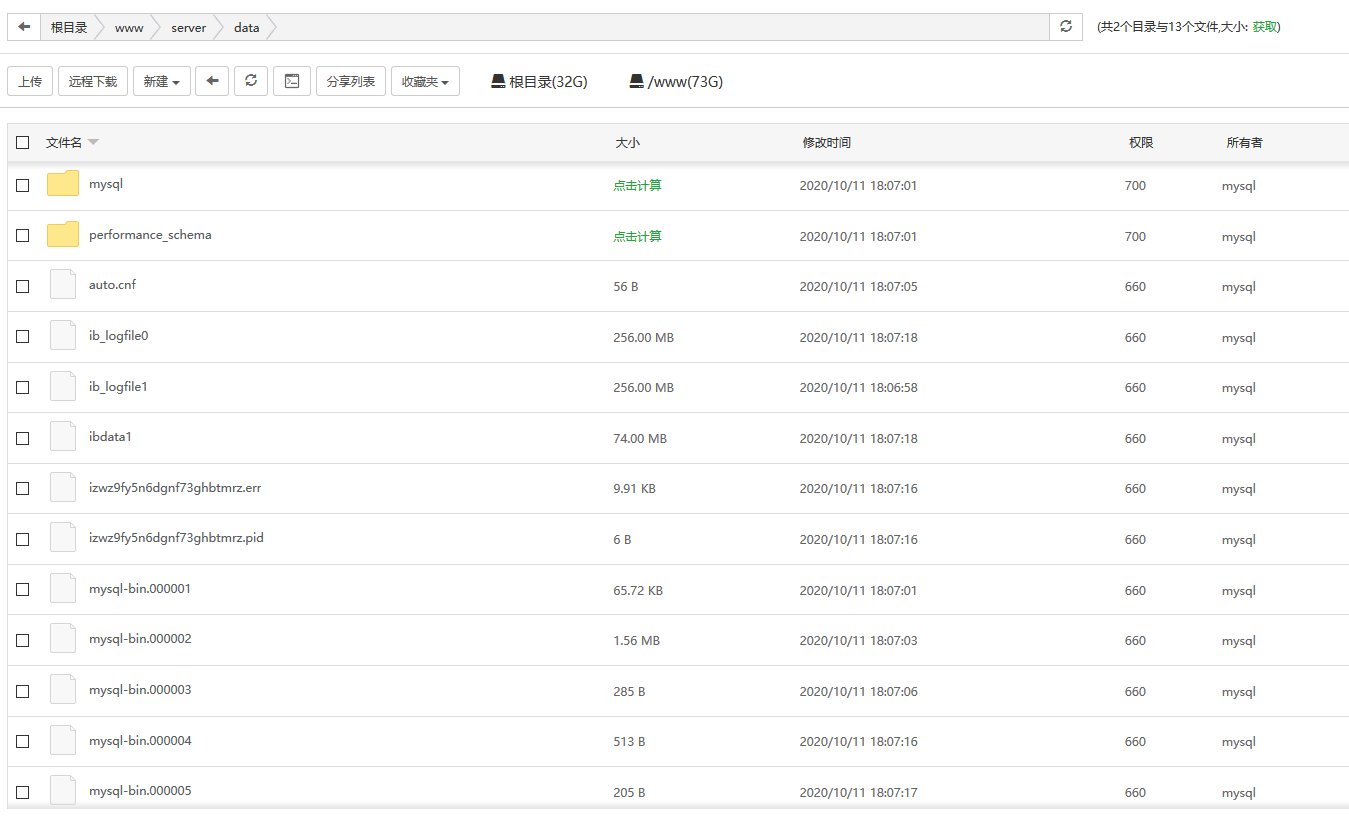This screenshot has height=832, width=1349.
Task: Select the ibdata1 checkbox
Action: (x=23, y=438)
